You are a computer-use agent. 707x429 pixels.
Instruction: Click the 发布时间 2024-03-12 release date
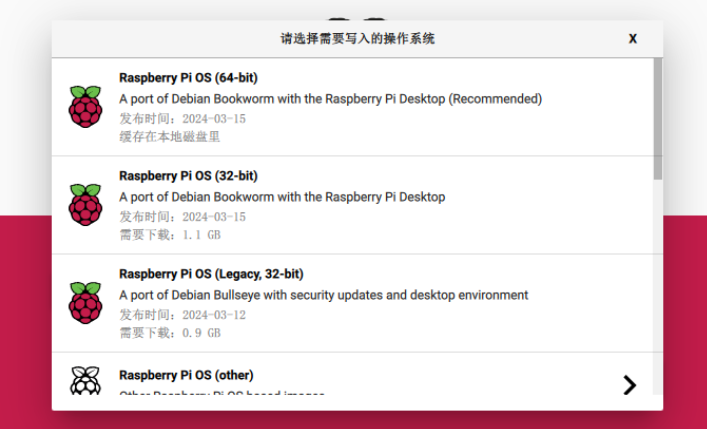[183, 314]
